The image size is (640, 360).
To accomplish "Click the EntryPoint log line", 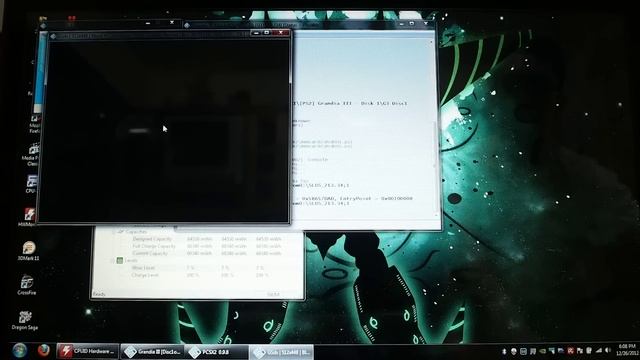I will click(x=353, y=198).
